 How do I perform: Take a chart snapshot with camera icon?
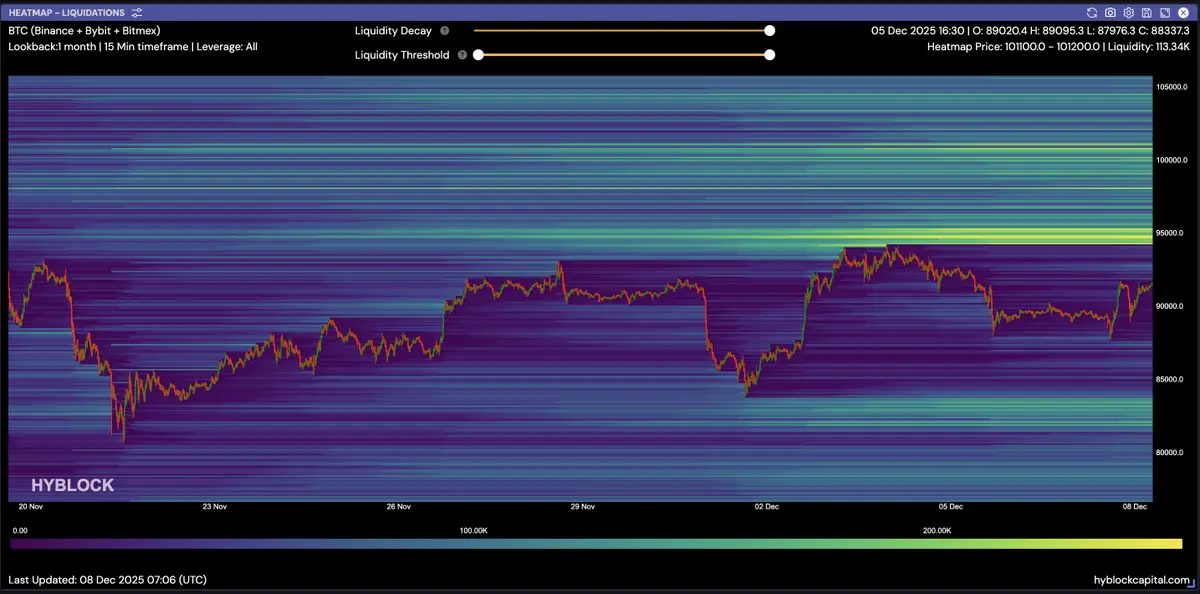[x=1110, y=12]
